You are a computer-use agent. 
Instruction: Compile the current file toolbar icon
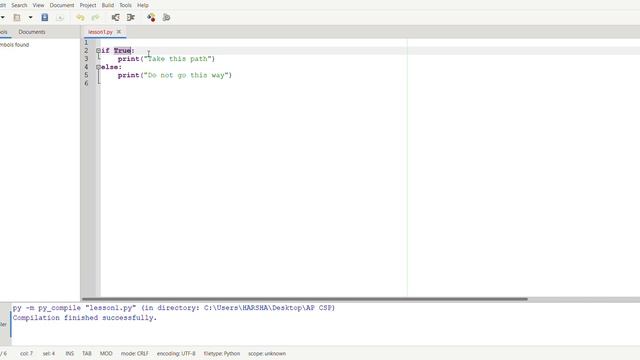pyautogui.click(x=151, y=18)
